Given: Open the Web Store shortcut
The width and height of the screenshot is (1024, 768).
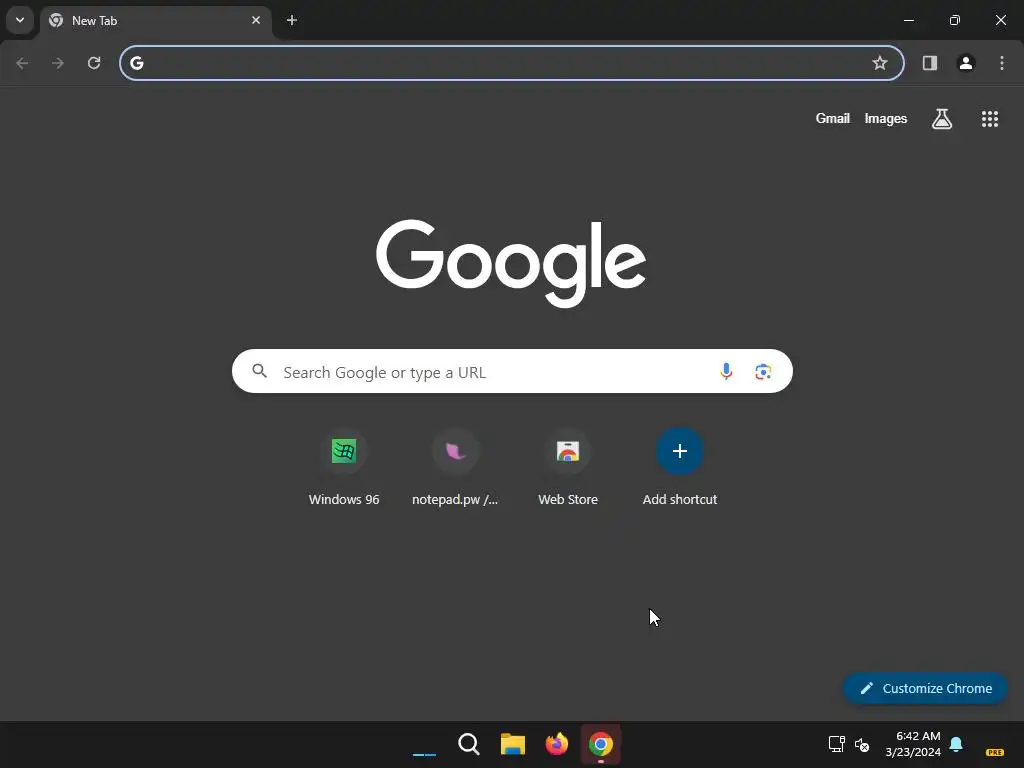Looking at the screenshot, I should click(568, 468).
